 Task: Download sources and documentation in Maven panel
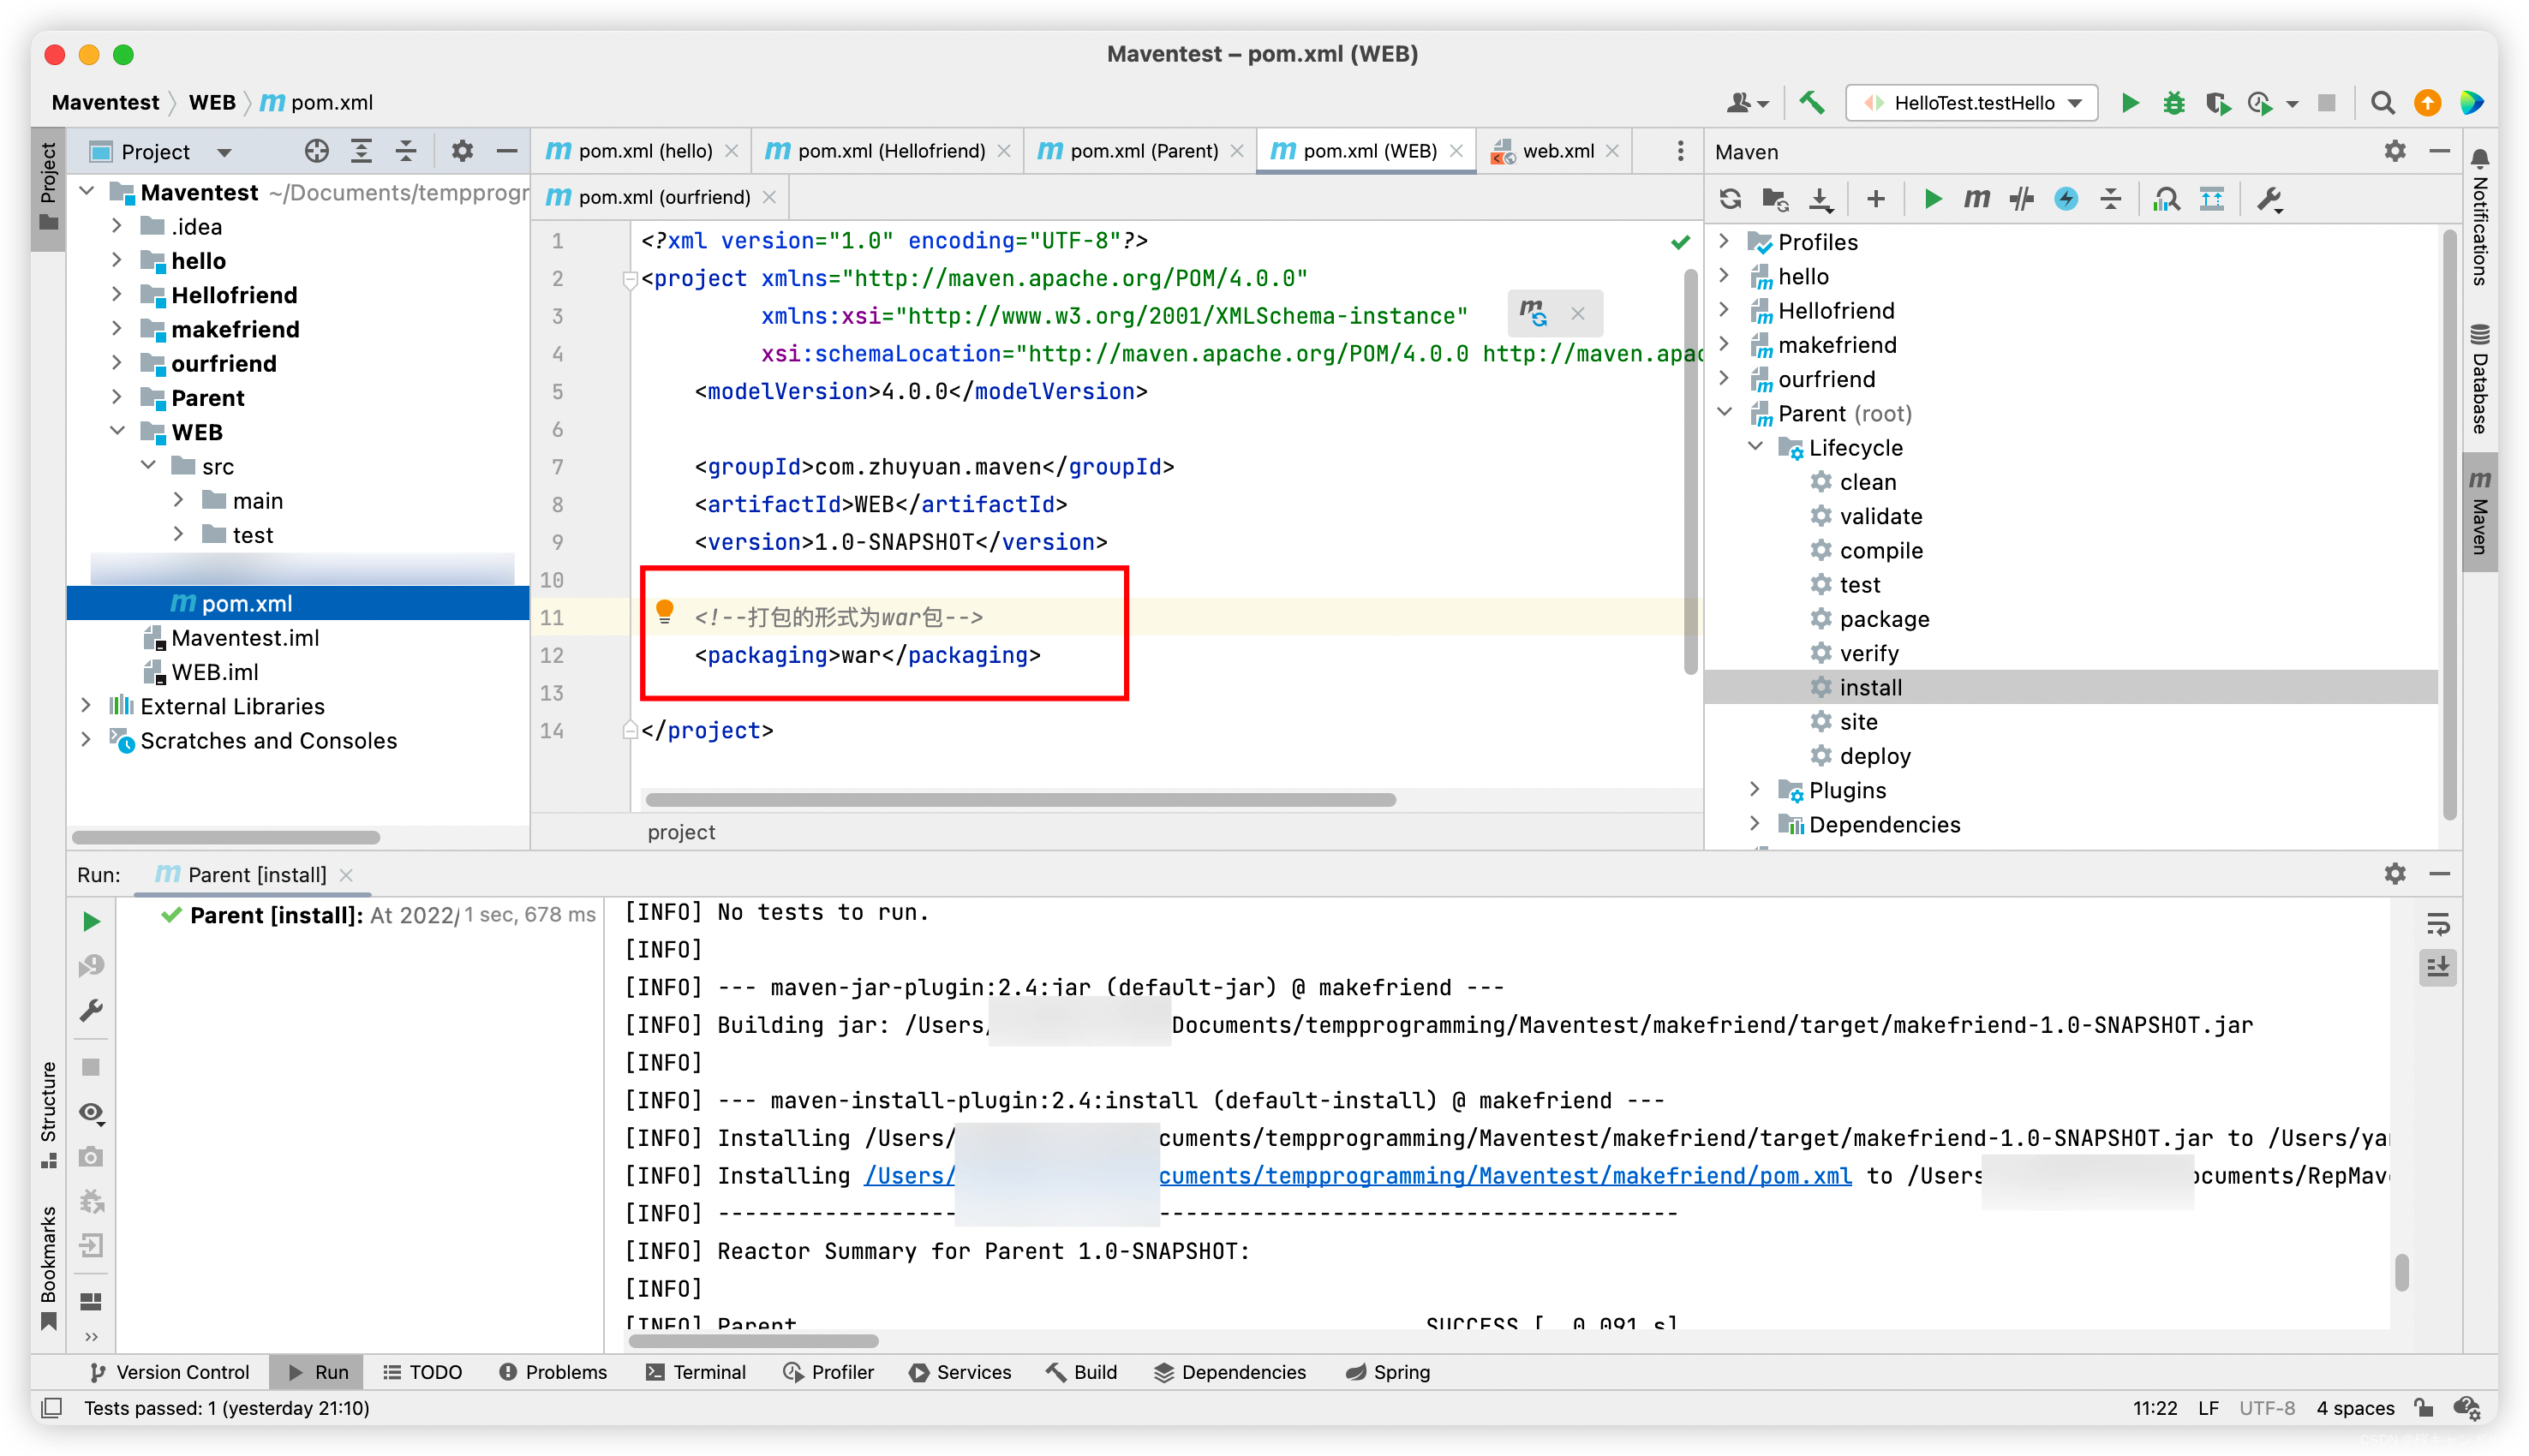(1820, 199)
